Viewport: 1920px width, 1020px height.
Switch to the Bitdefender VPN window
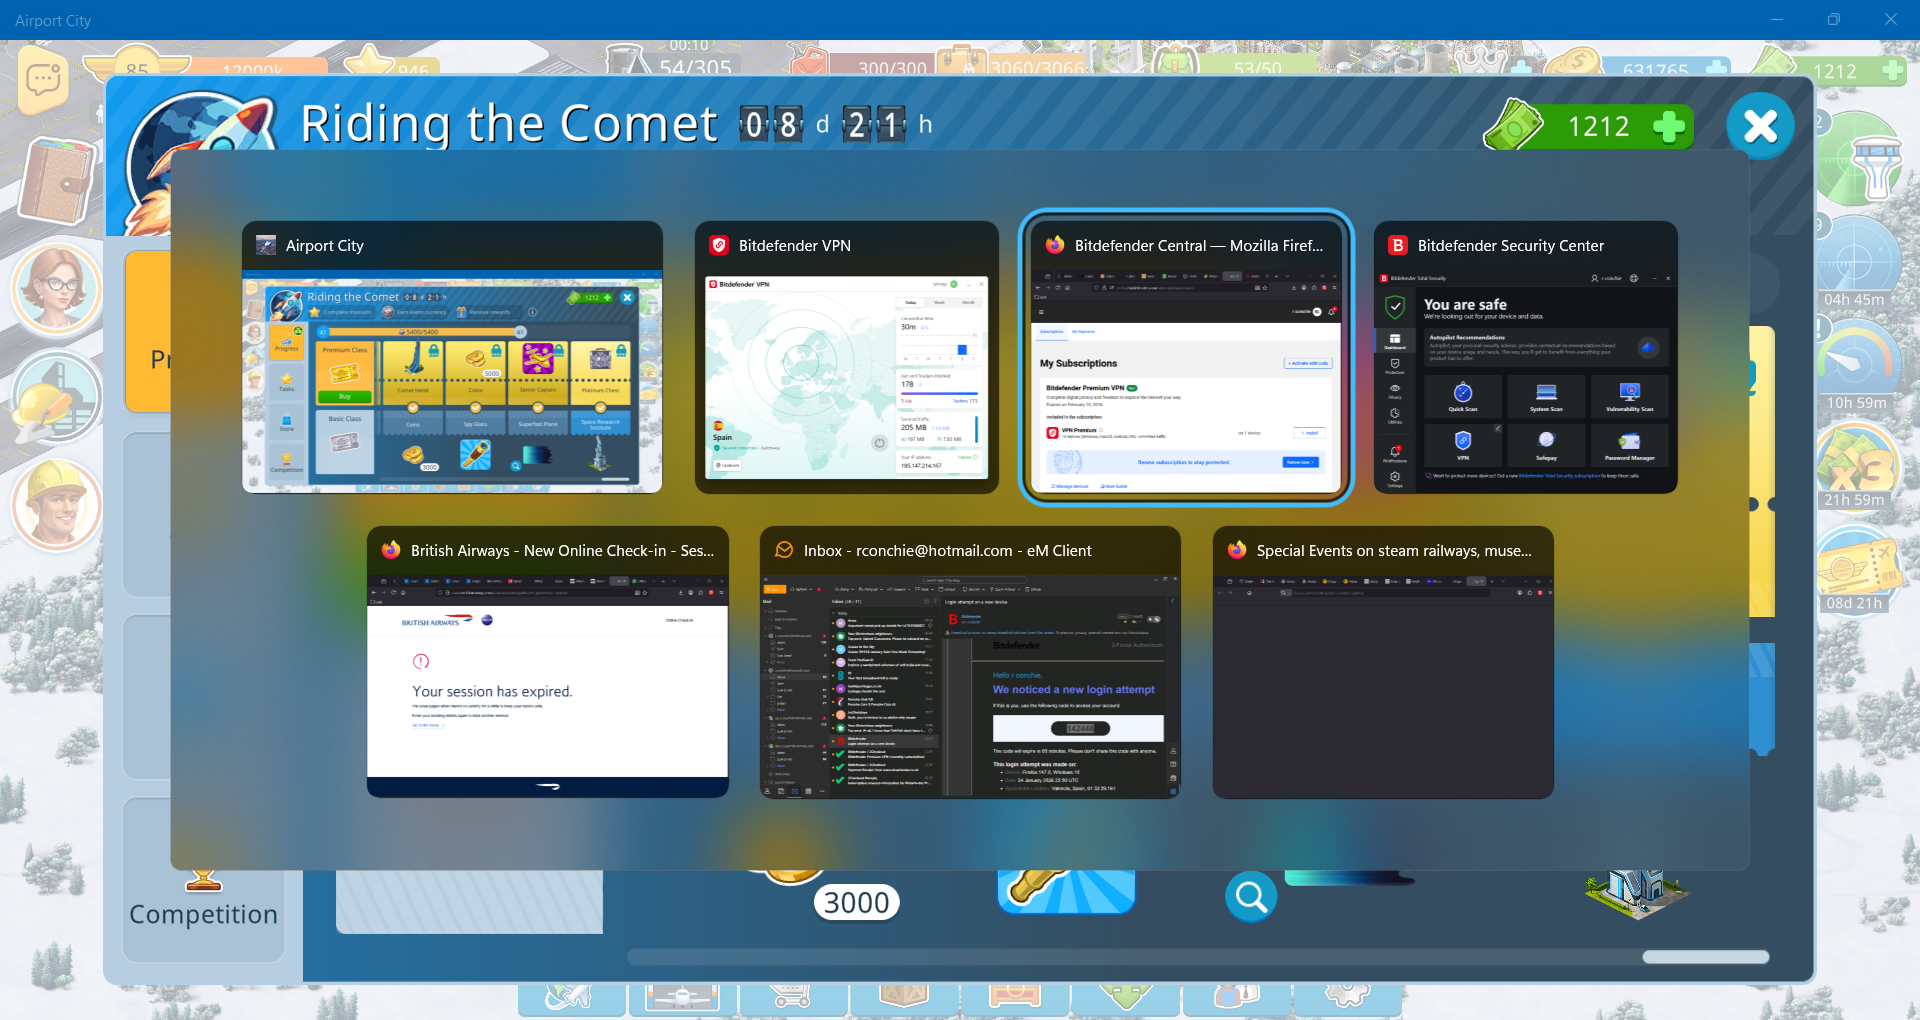tap(846, 378)
